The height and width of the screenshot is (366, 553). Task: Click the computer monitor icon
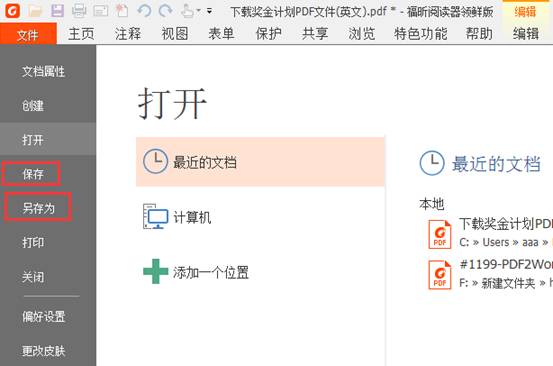click(155, 216)
